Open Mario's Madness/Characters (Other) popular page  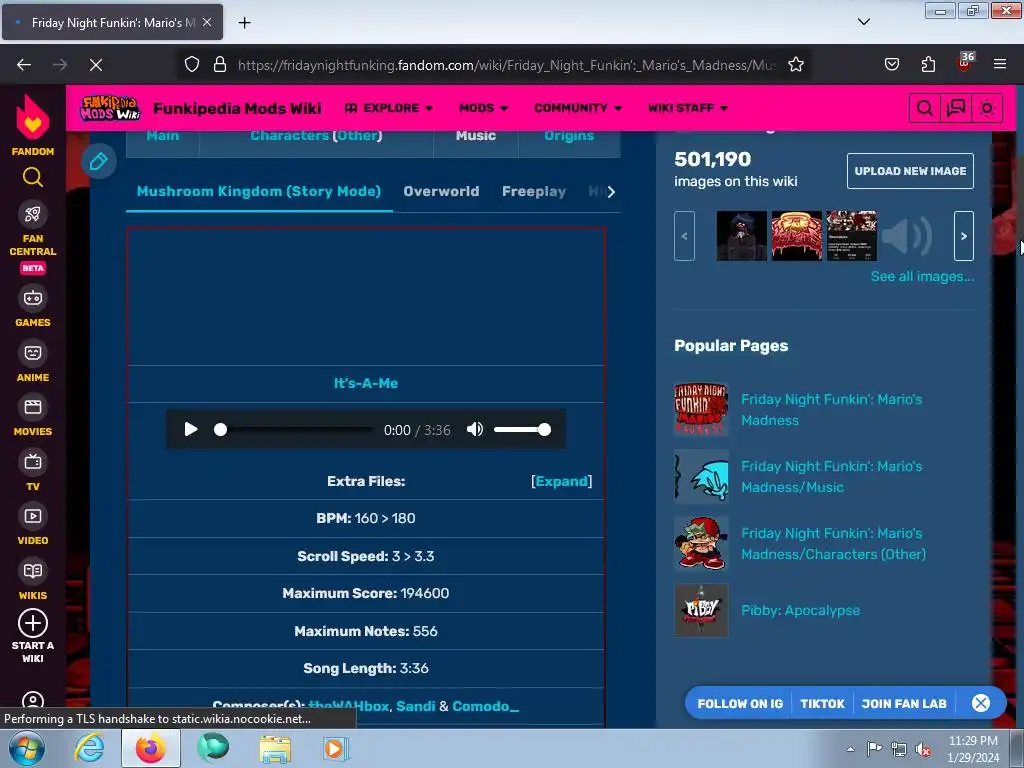[833, 543]
